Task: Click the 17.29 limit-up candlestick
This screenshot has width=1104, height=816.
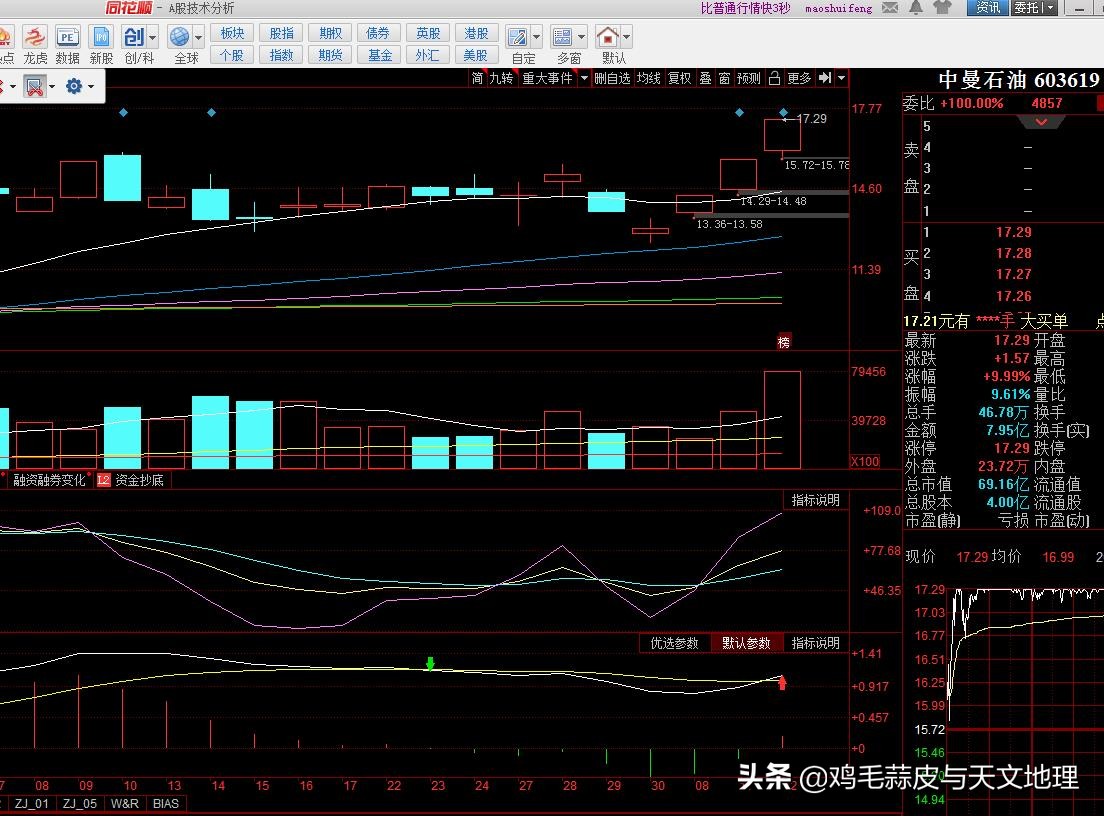Action: tap(782, 135)
